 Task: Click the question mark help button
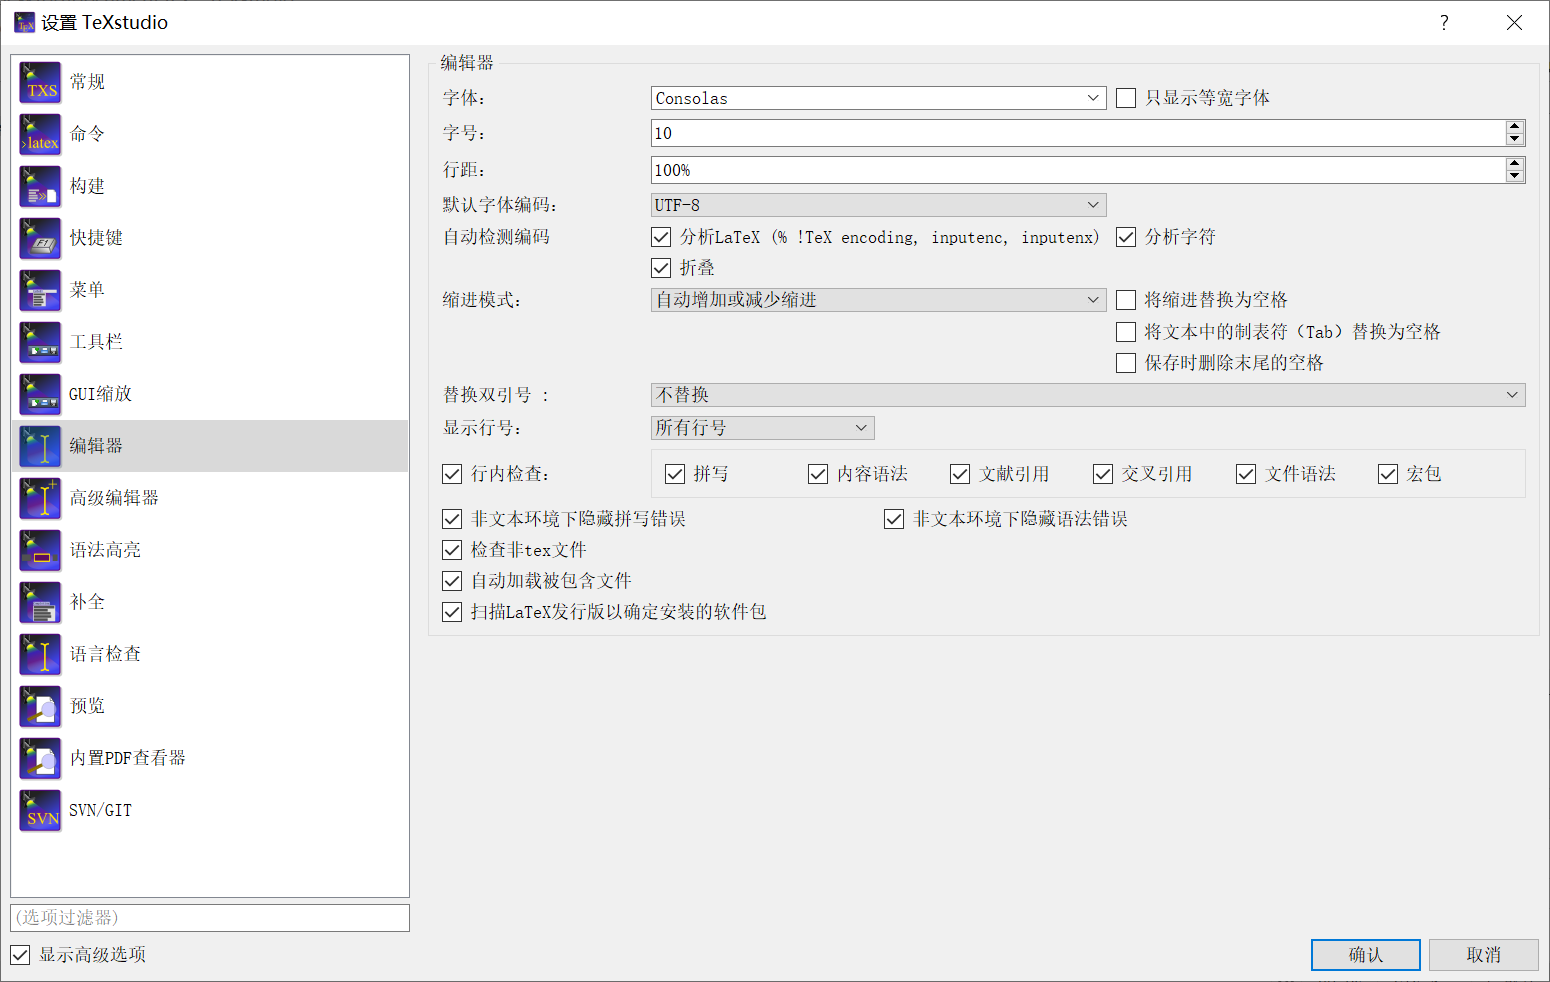[1444, 22]
